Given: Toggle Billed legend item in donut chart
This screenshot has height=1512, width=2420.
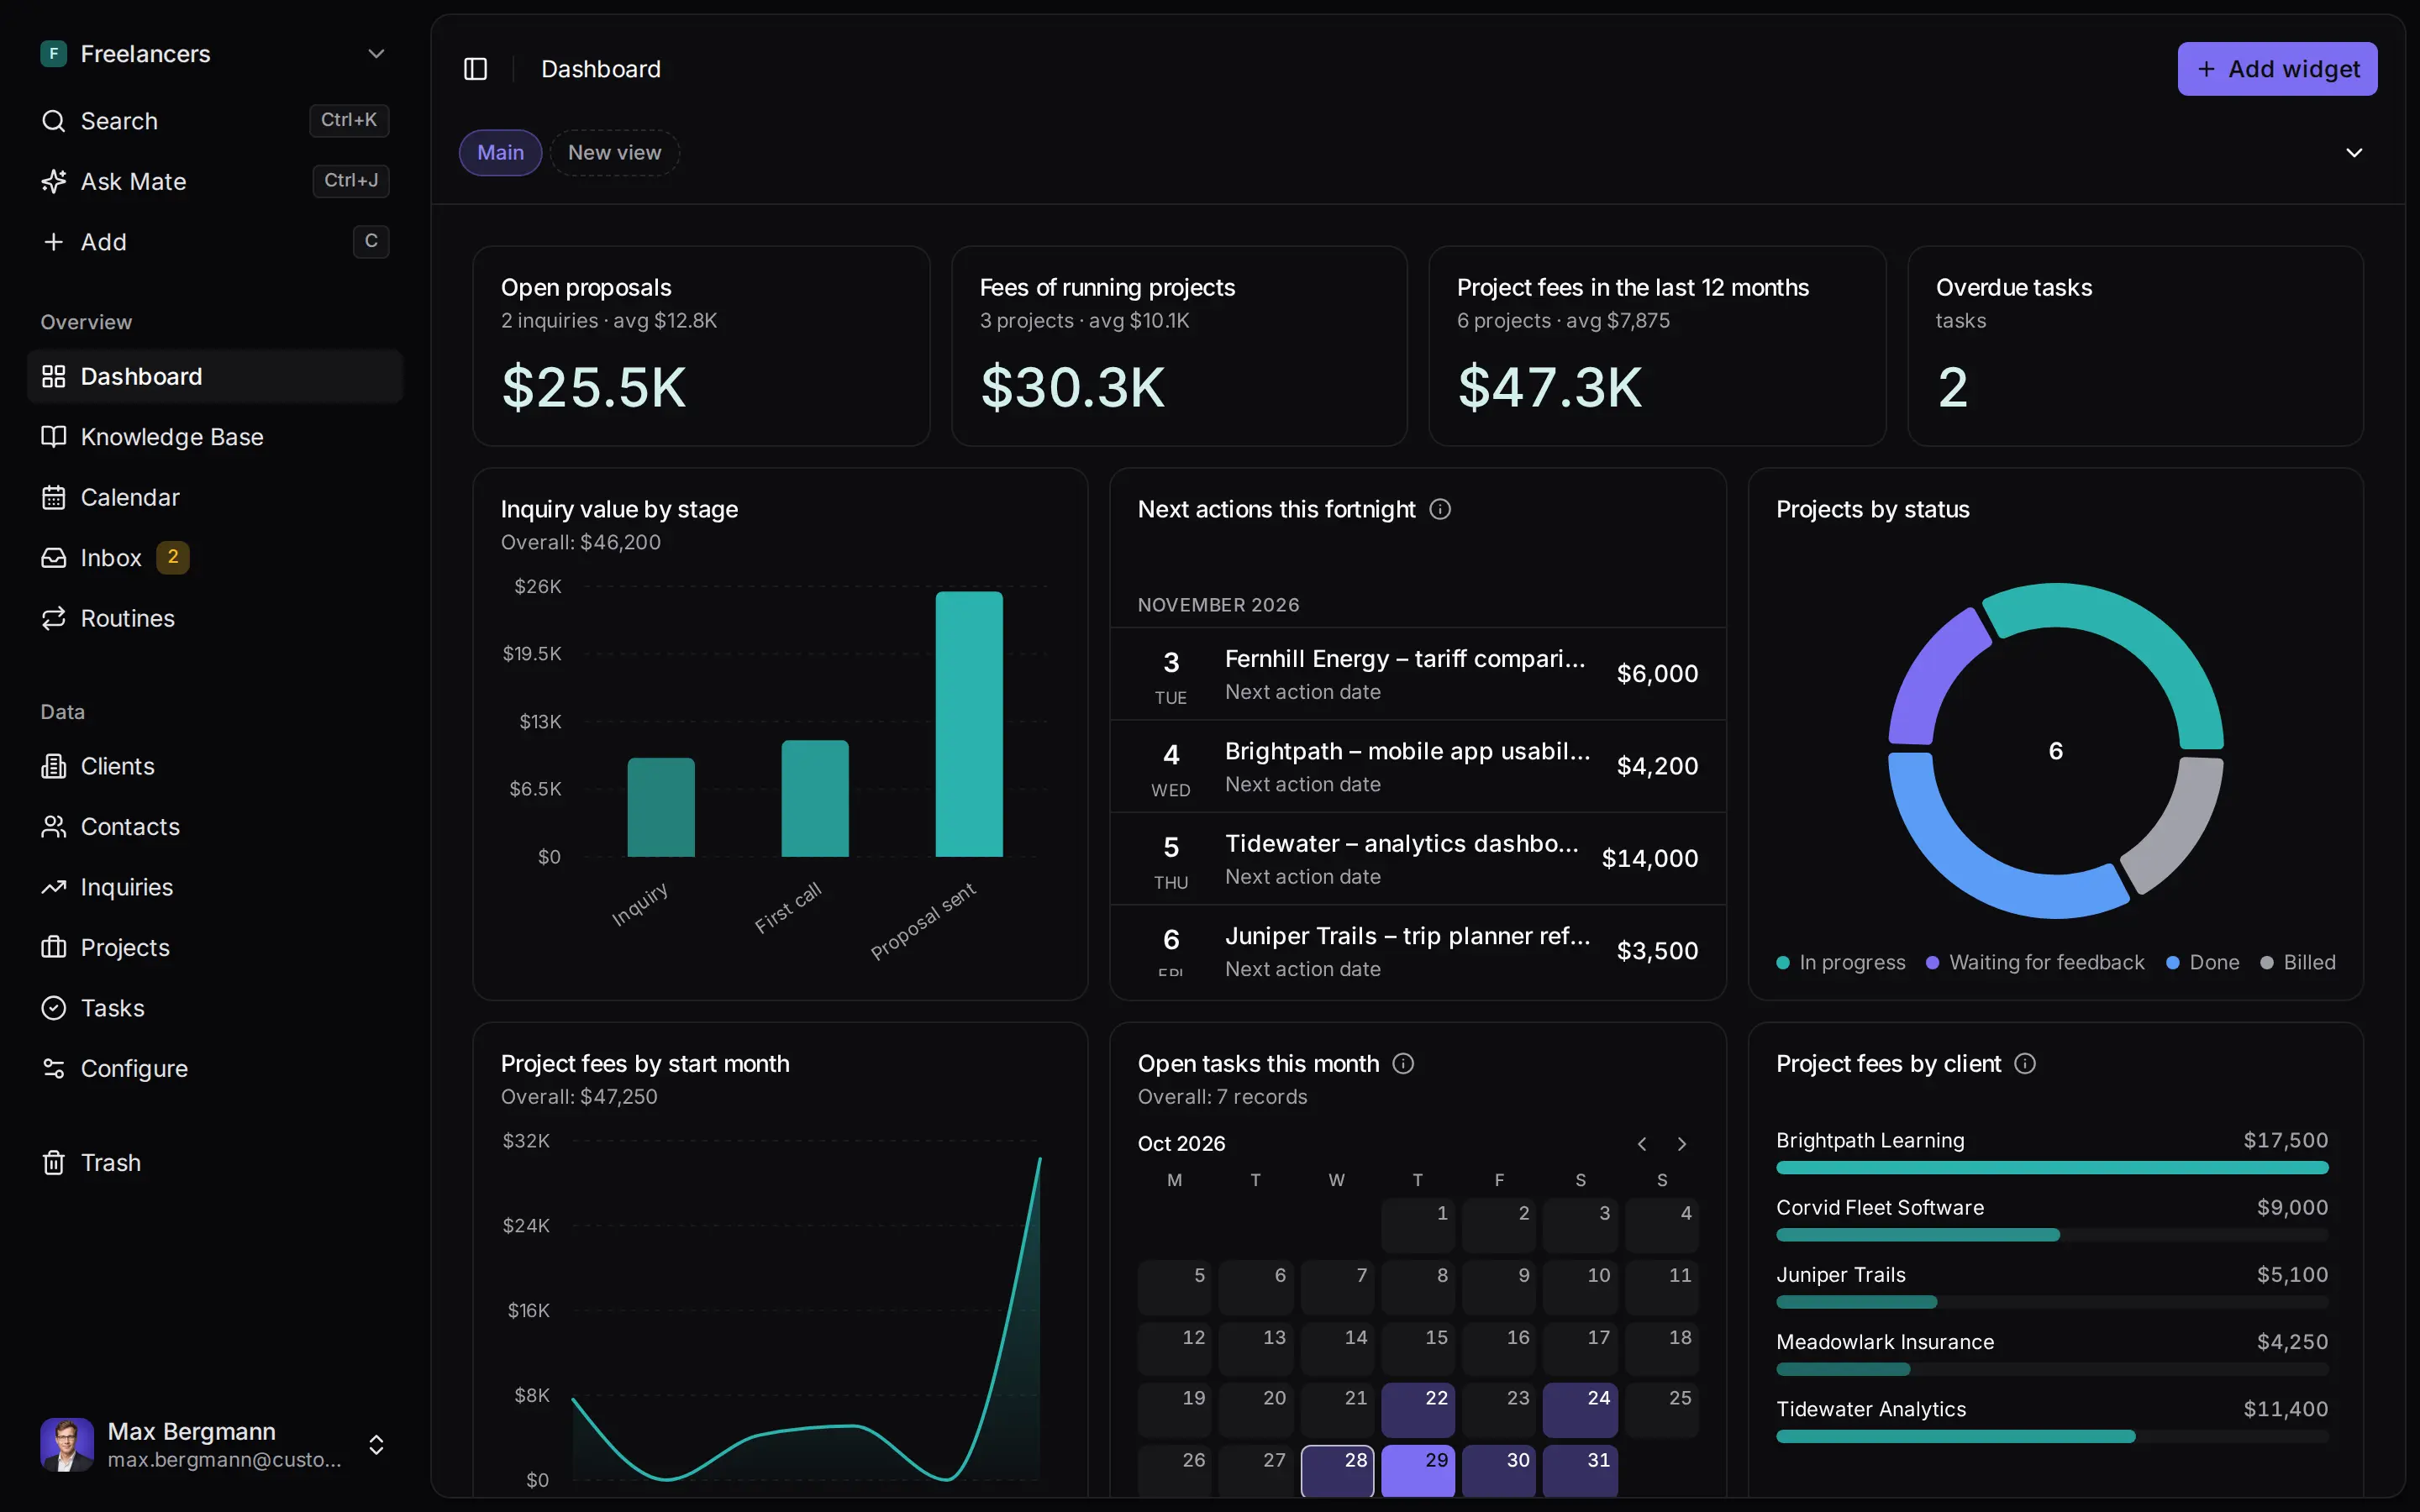Looking at the screenshot, I should (x=2298, y=962).
